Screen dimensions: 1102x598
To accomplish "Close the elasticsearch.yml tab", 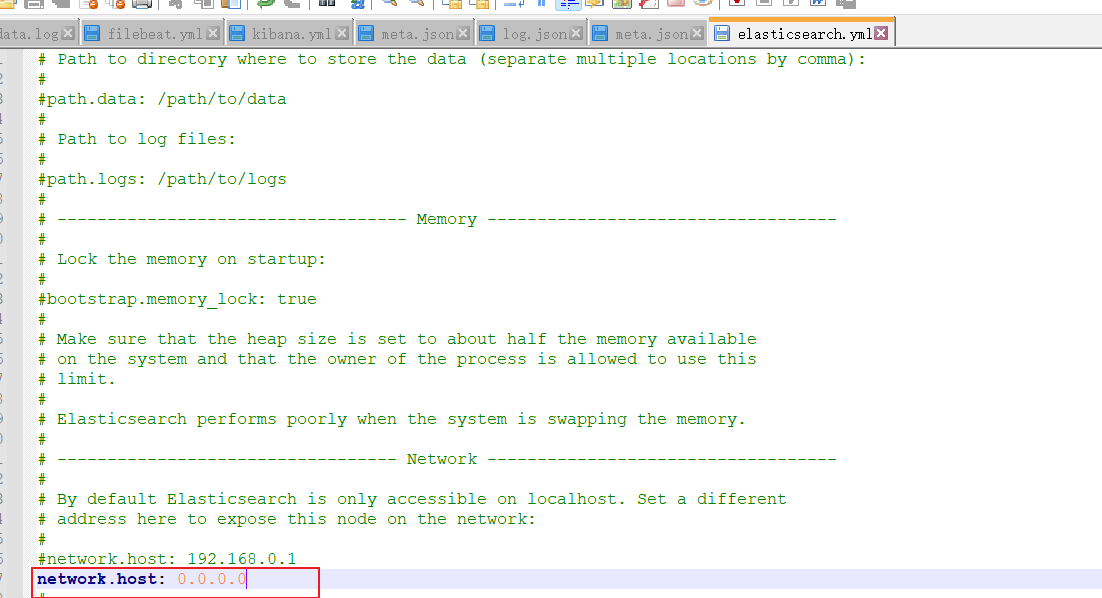I will pos(881,33).
